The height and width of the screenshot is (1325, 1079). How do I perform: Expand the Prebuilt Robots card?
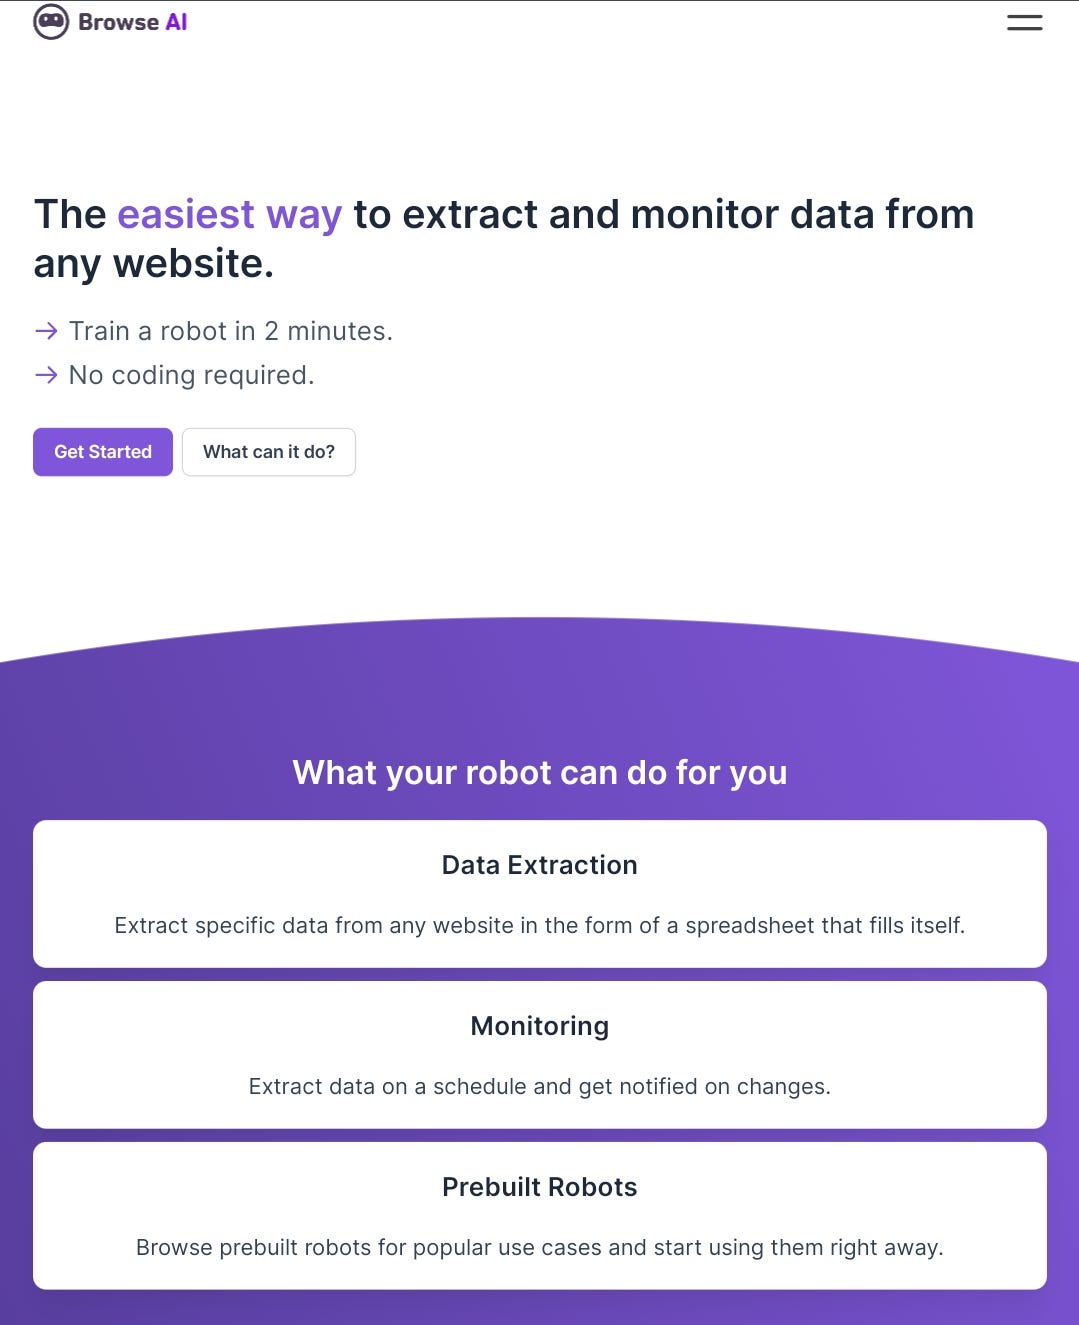(539, 1215)
